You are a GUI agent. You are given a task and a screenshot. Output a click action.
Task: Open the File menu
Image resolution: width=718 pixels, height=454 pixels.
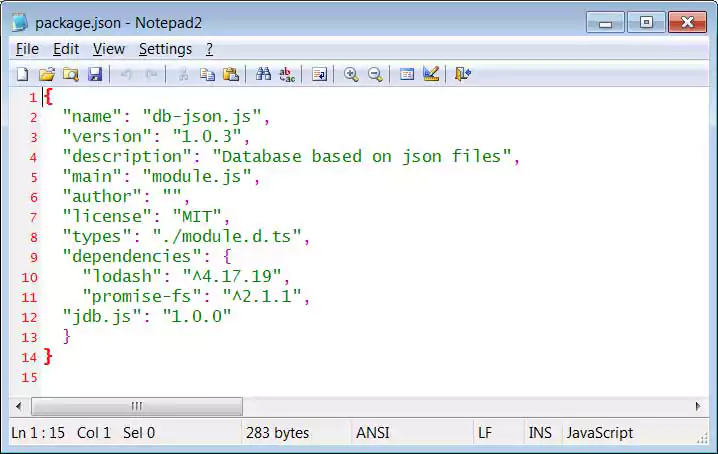(x=27, y=49)
